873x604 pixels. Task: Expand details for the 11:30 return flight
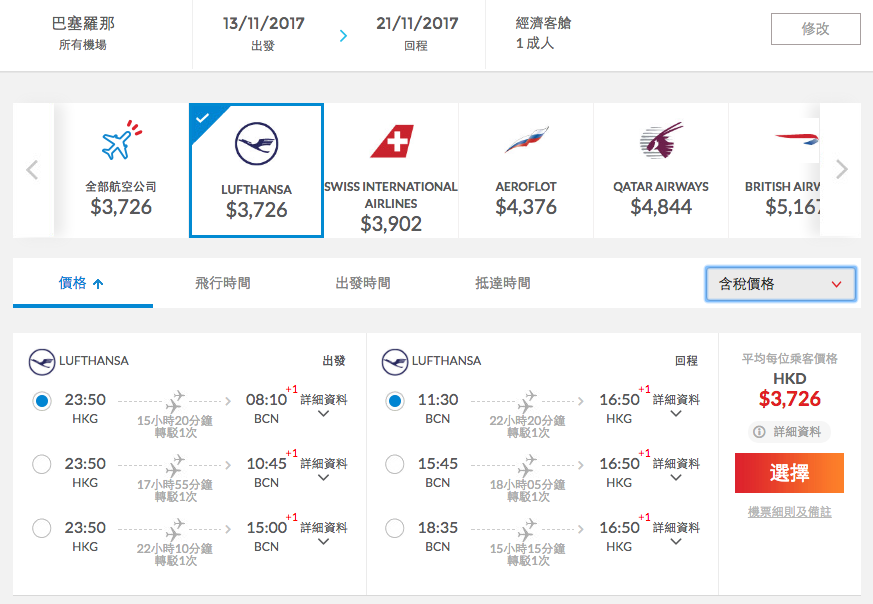pos(676,406)
